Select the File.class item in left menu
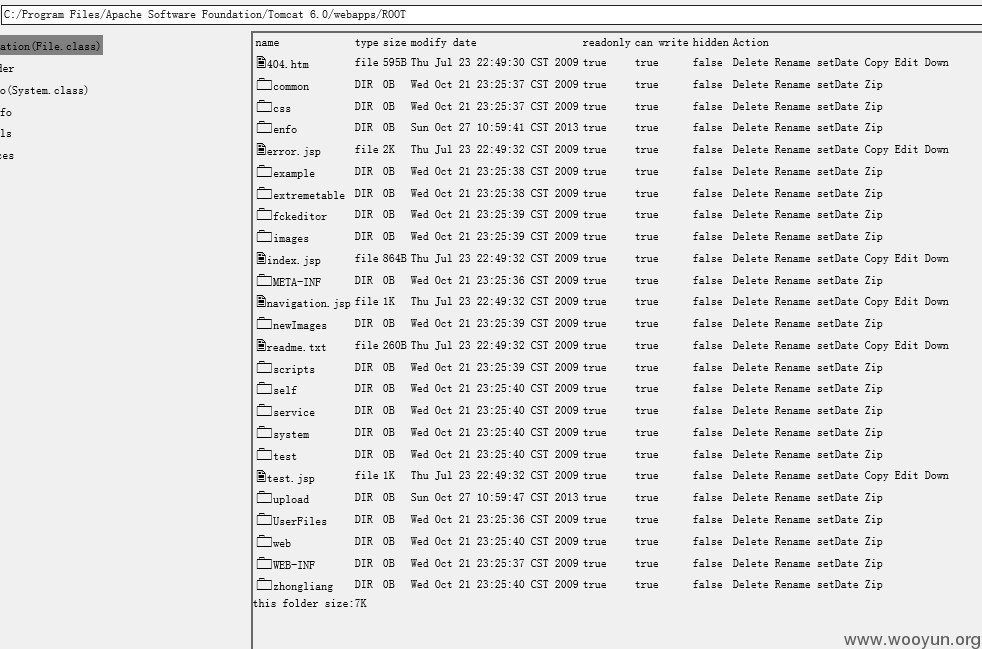The height and width of the screenshot is (649, 982). tap(51, 46)
